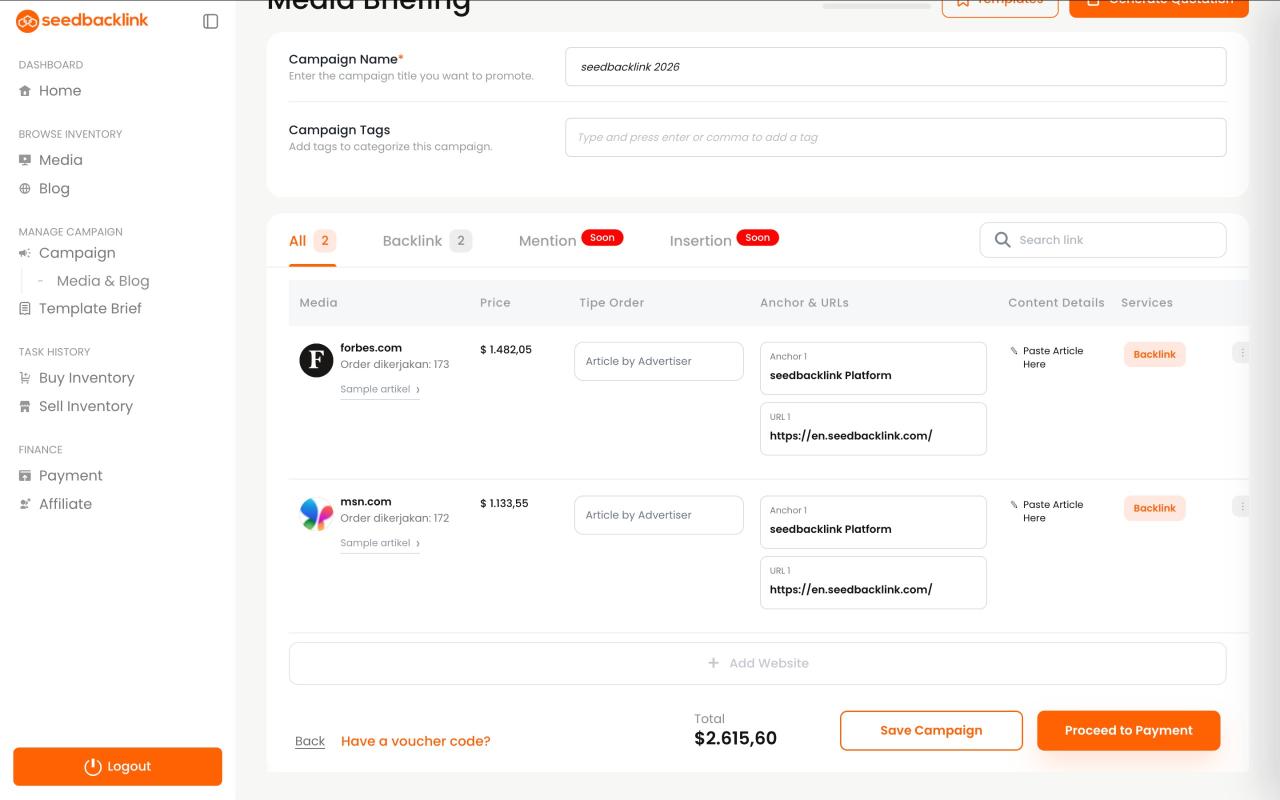Click the Content Details column header
The width and height of the screenshot is (1280, 800).
tap(1056, 303)
